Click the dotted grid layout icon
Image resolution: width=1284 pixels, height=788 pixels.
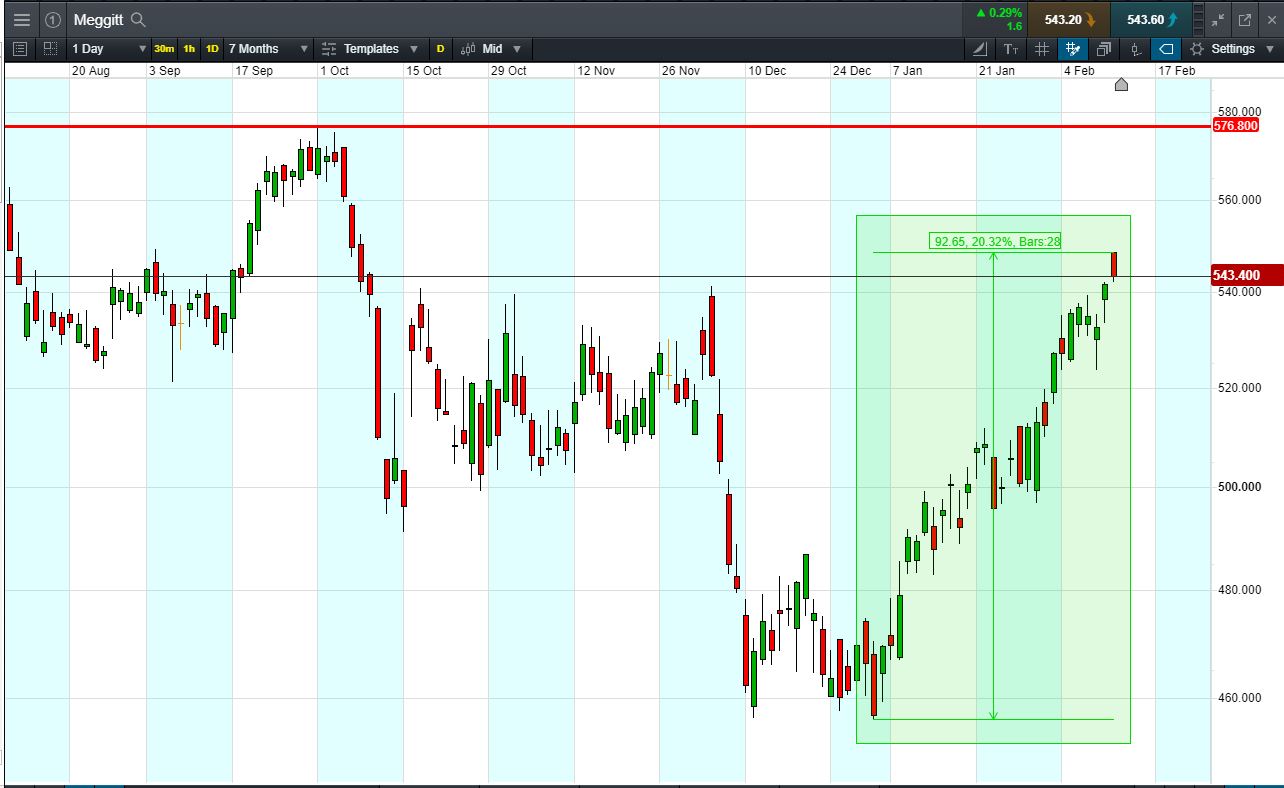coord(50,49)
